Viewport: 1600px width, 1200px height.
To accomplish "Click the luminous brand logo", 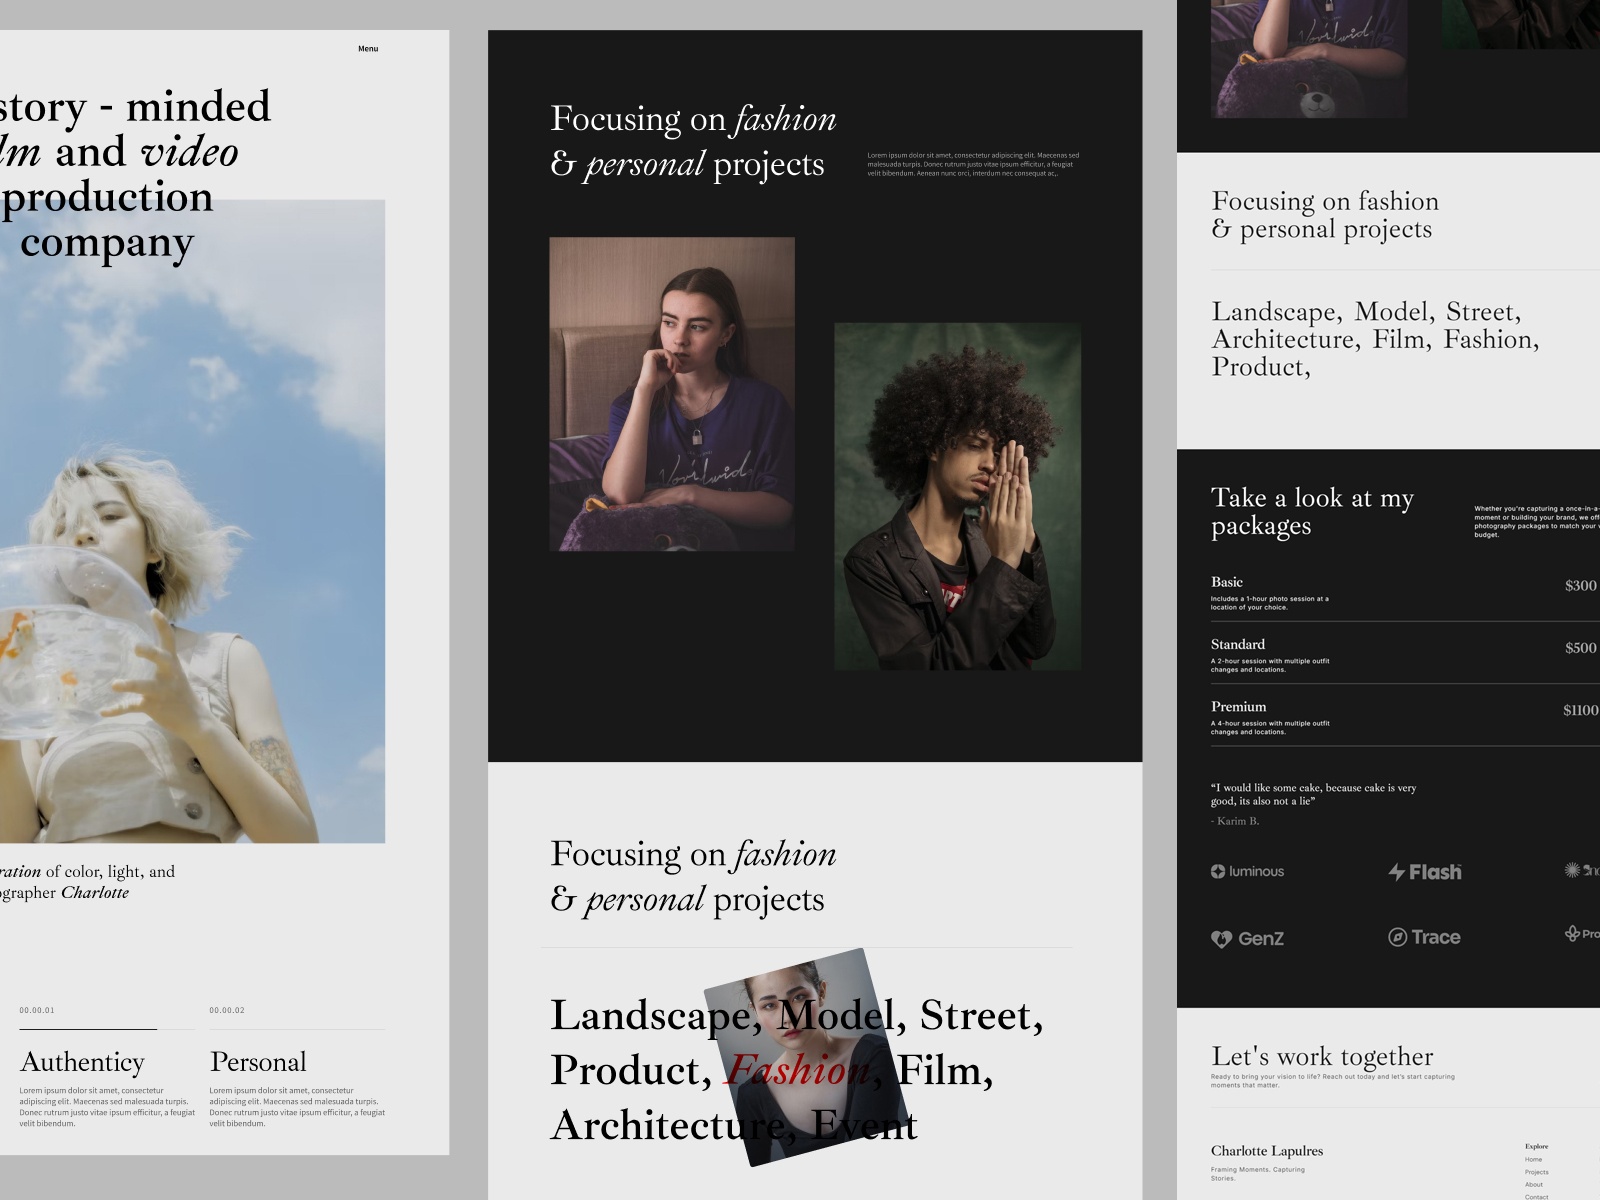I will pyautogui.click(x=1247, y=871).
